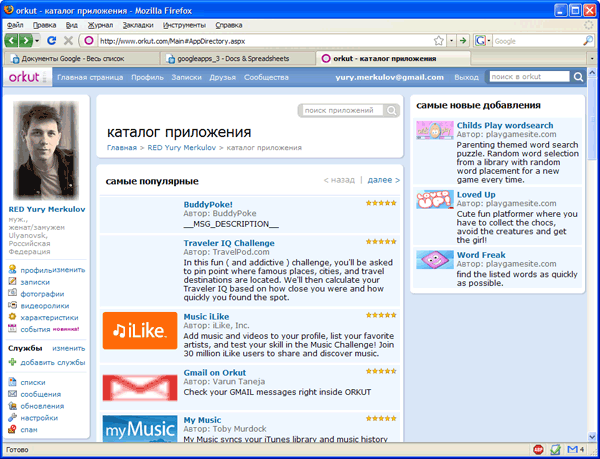Screen dimensions: 600x459
Task: Bookmark page using the star icon
Action: click(x=439, y=41)
